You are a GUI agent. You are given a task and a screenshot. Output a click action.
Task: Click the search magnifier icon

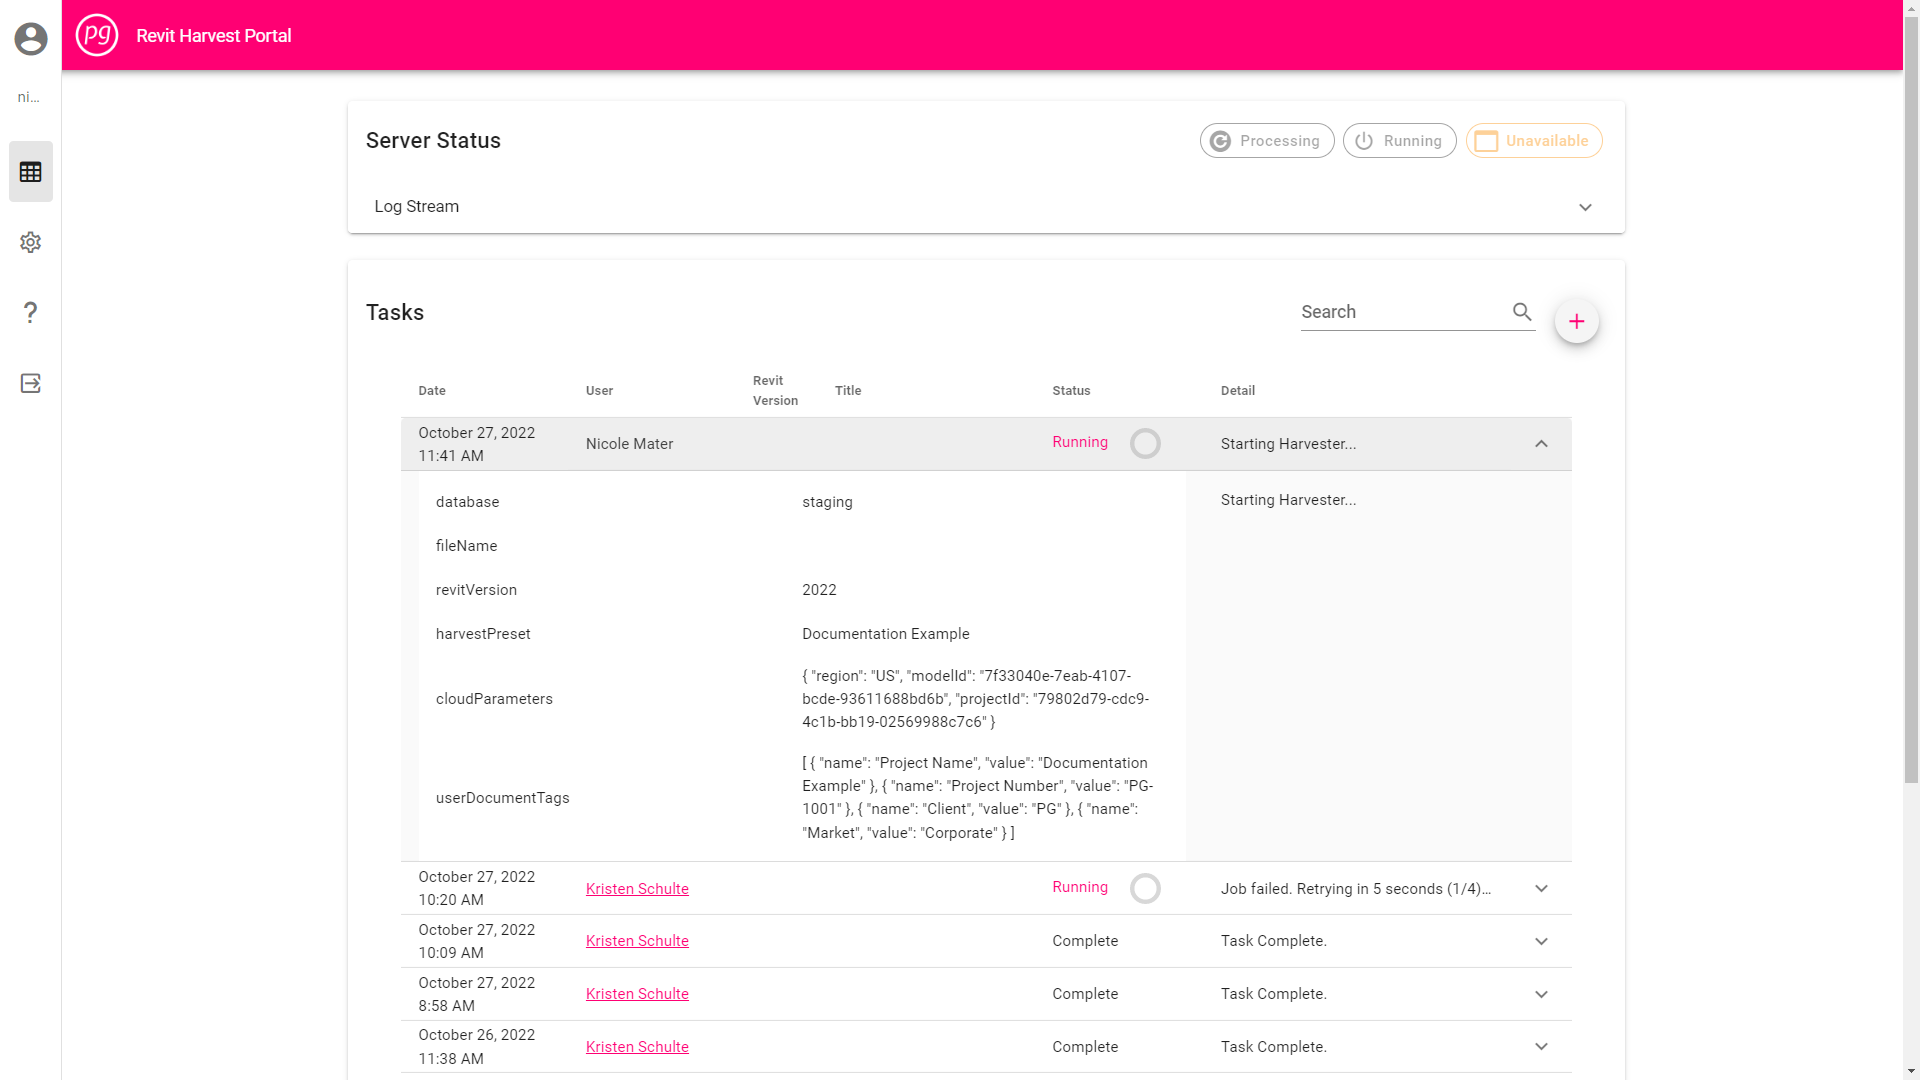click(x=1522, y=311)
